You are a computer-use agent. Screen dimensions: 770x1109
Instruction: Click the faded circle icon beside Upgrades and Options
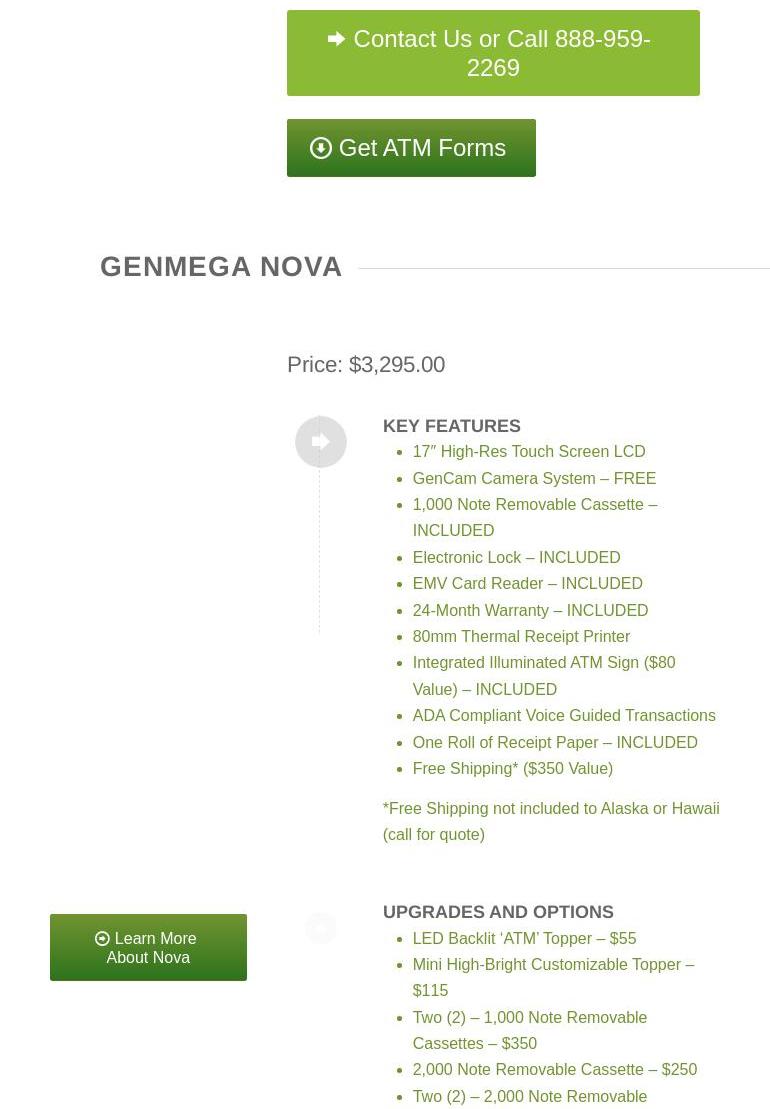321,928
